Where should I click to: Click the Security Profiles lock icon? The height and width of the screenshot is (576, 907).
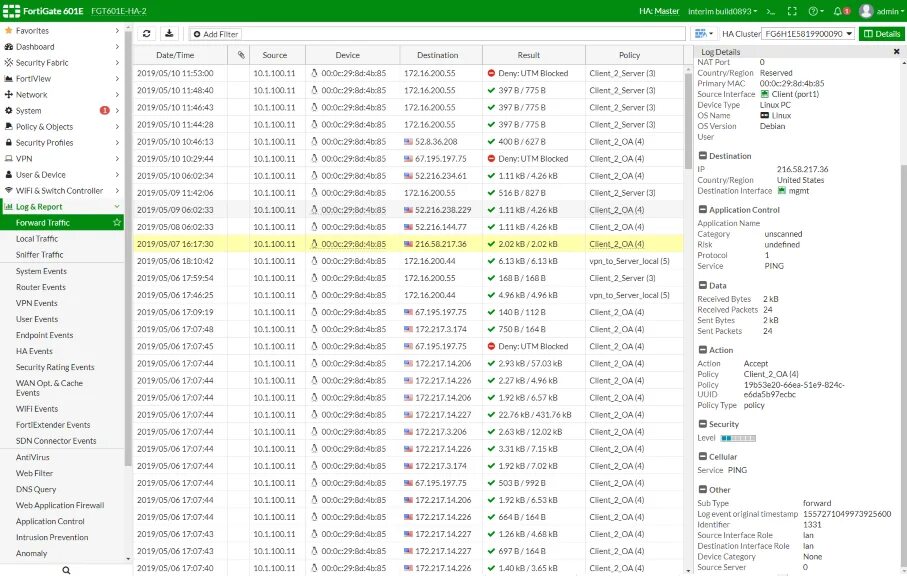pyautogui.click(x=8, y=142)
